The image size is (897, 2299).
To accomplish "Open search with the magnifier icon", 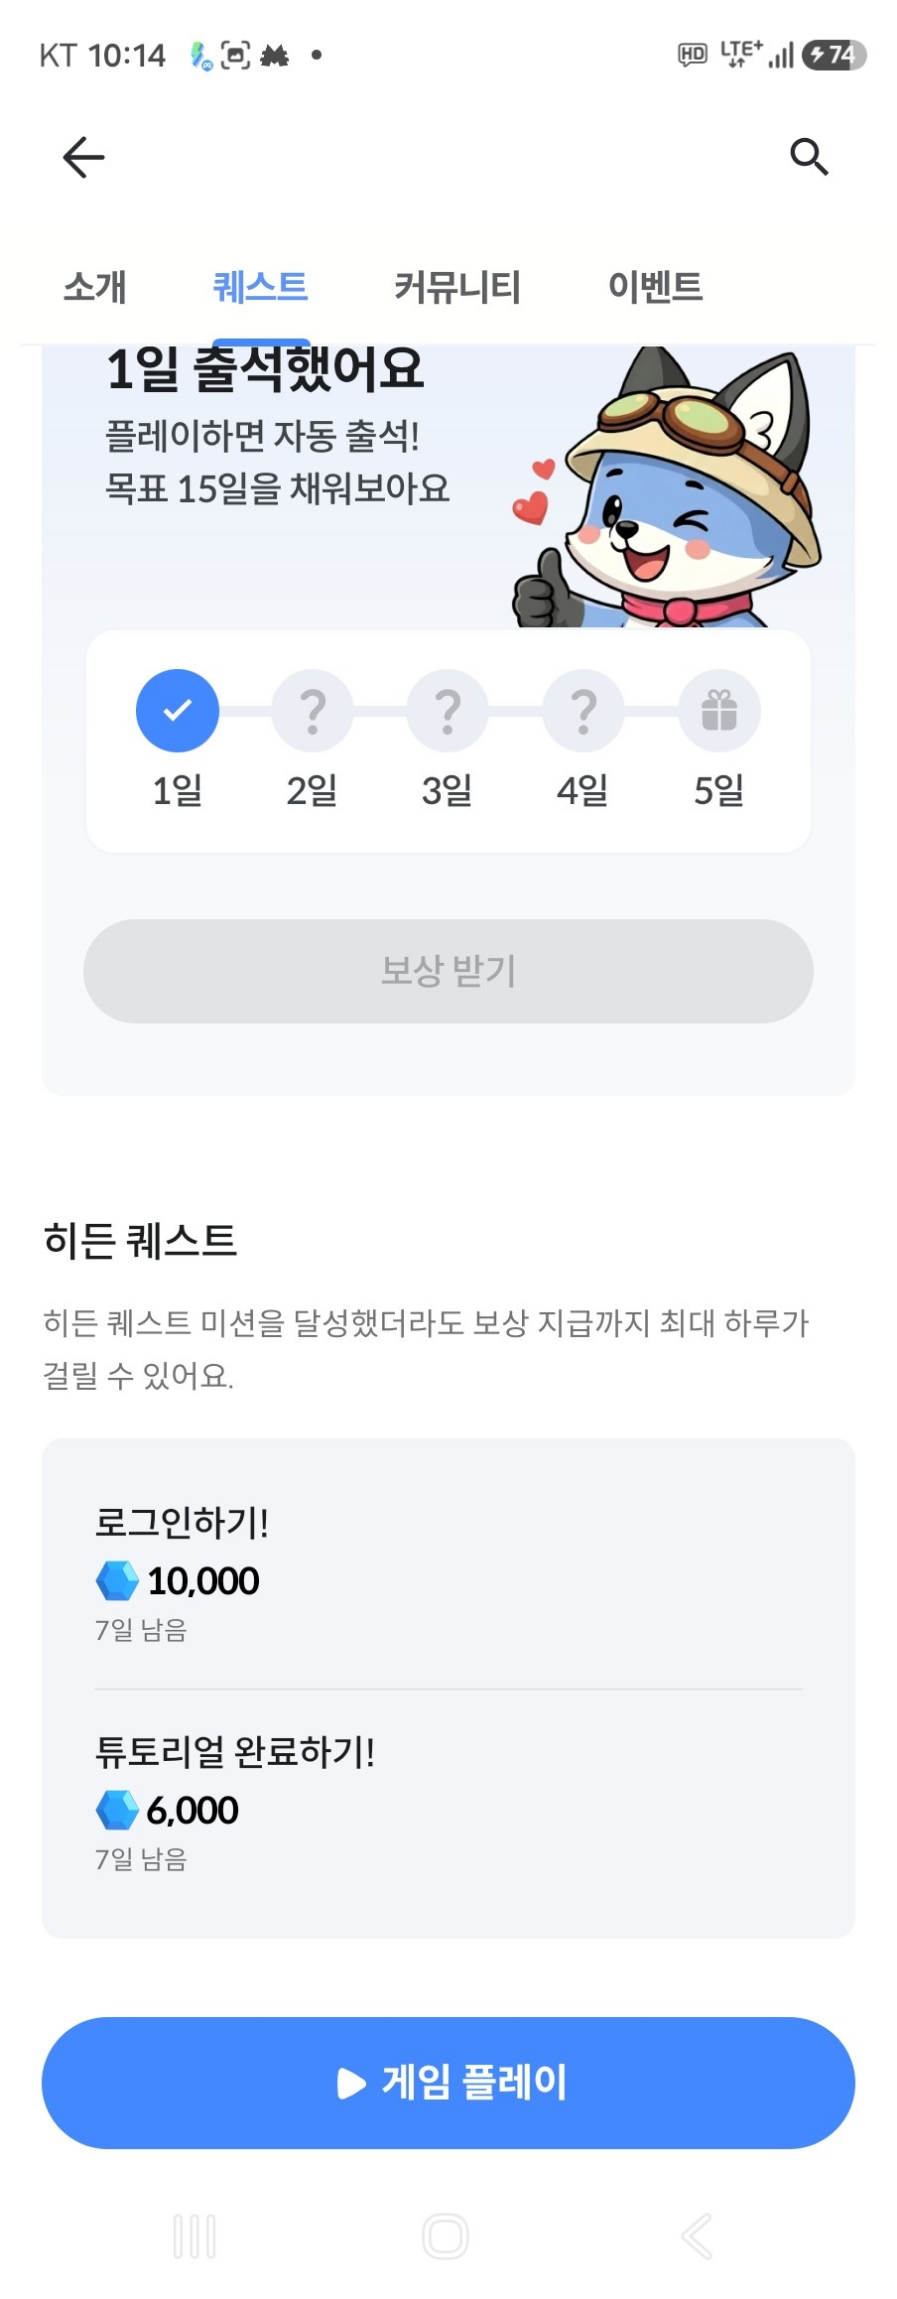I will (808, 157).
